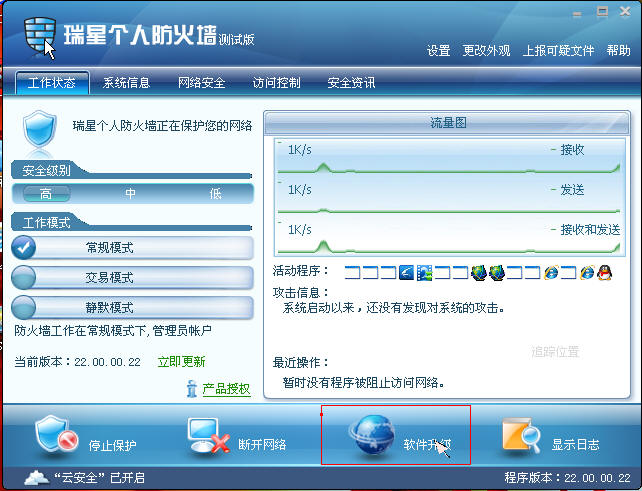Click the text 暂时没有程序被阻止访问网络
Screen dimensions: 642x491
[364, 383]
